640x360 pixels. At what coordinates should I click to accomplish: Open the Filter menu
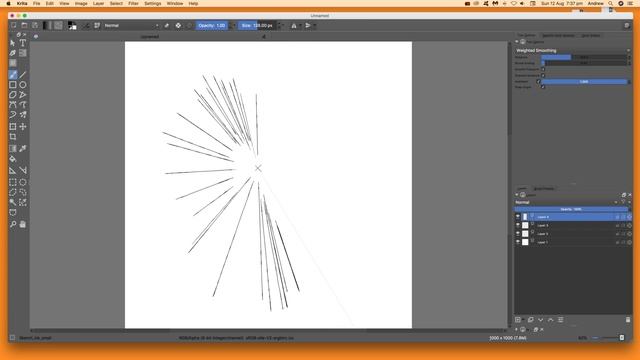[x=133, y=3]
